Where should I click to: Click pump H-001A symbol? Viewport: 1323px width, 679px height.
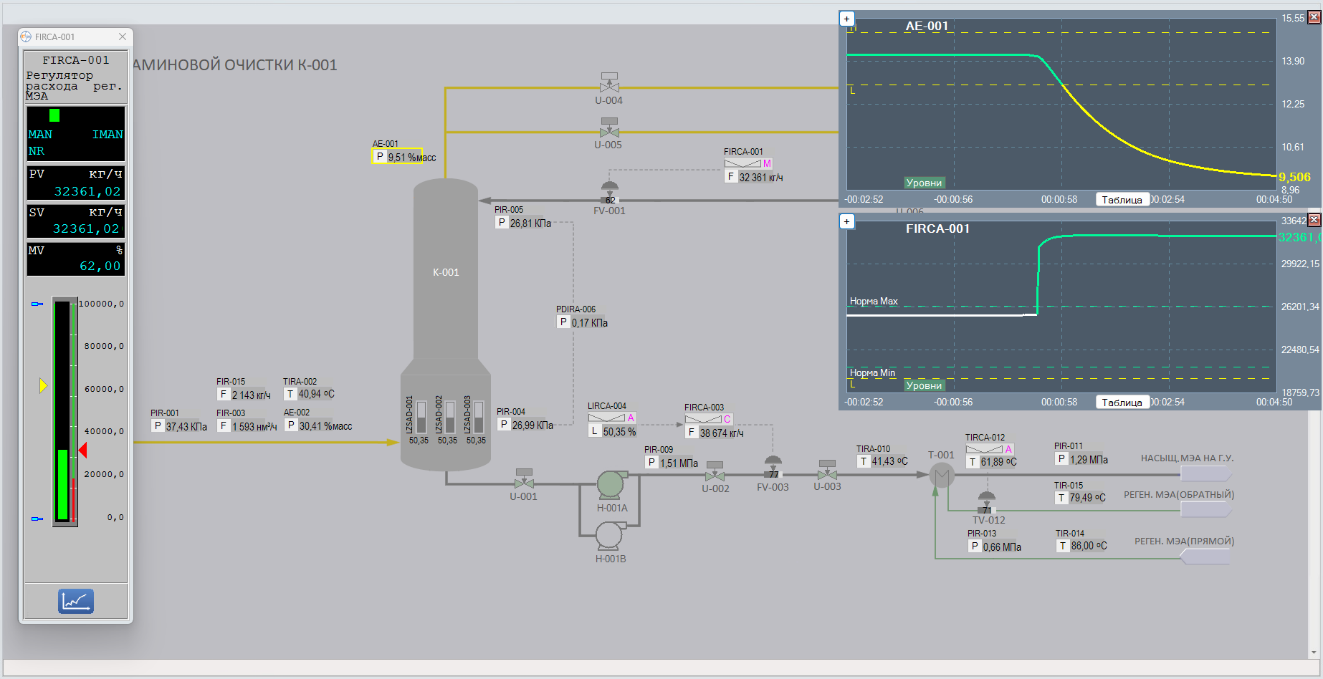(x=610, y=485)
